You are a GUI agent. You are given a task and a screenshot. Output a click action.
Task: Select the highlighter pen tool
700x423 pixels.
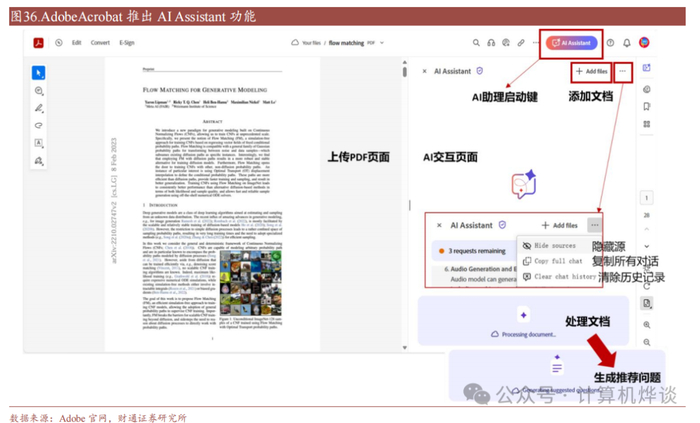coord(39,108)
